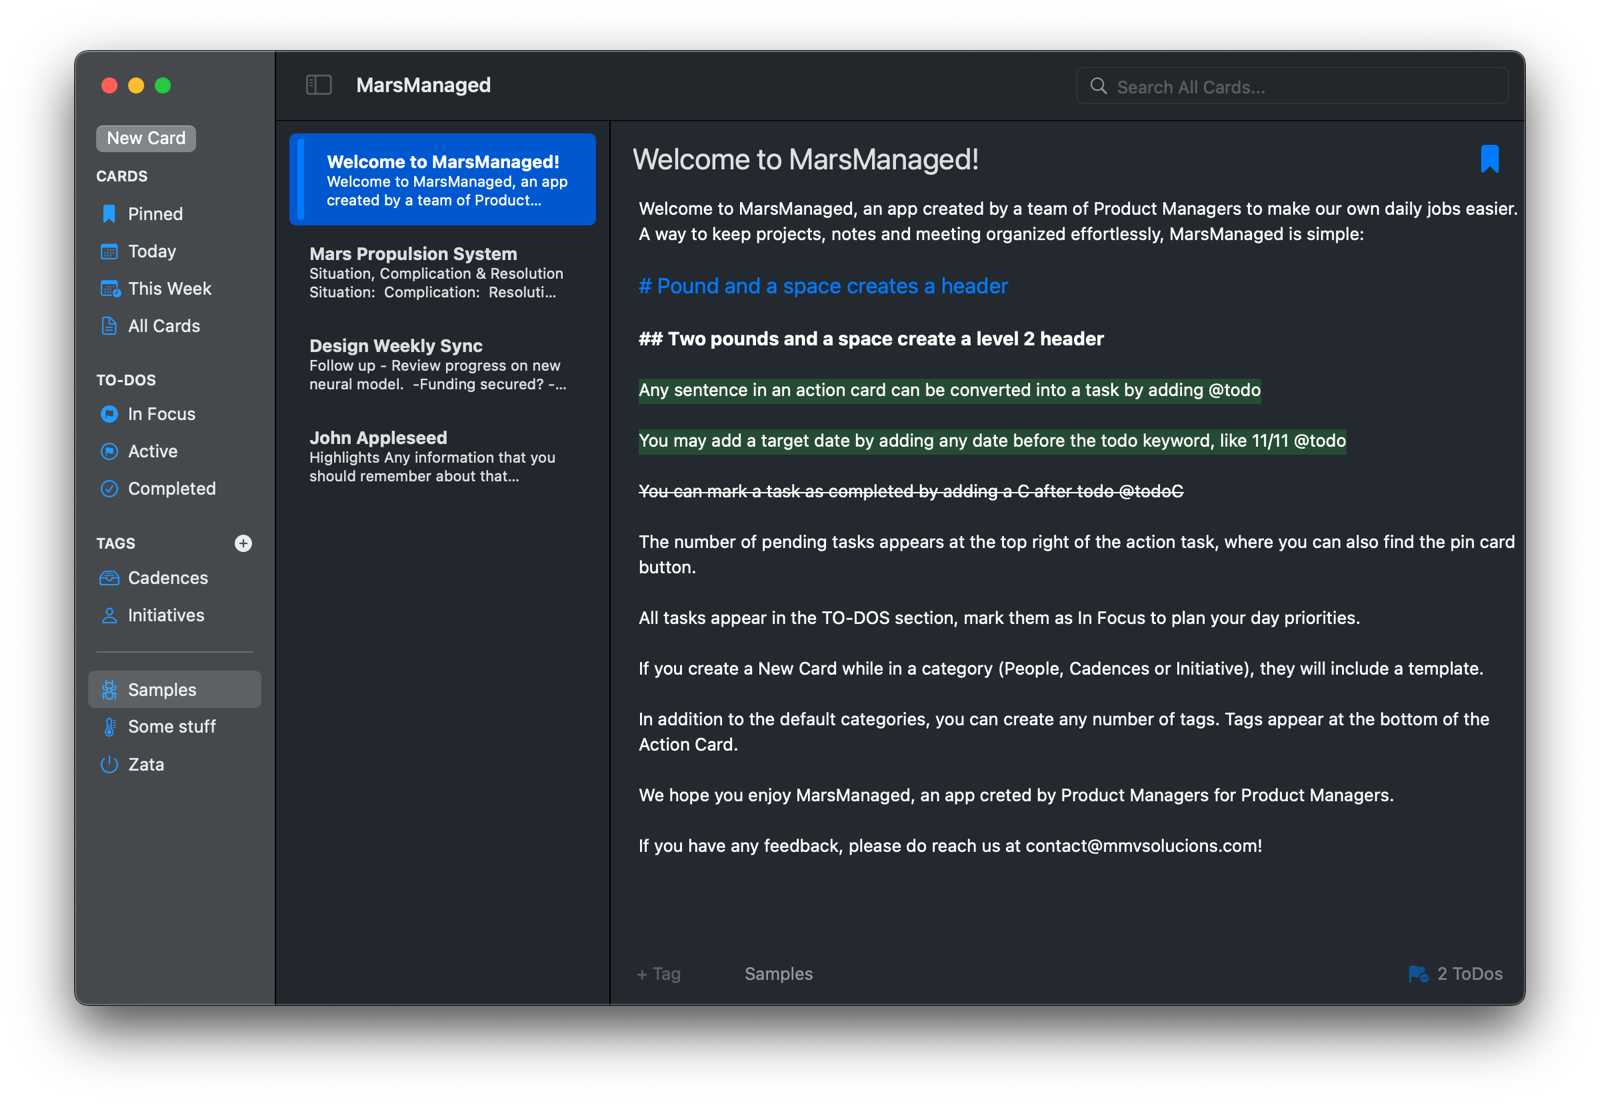Open the John Appleseed card
The image size is (1600, 1104).
(443, 456)
